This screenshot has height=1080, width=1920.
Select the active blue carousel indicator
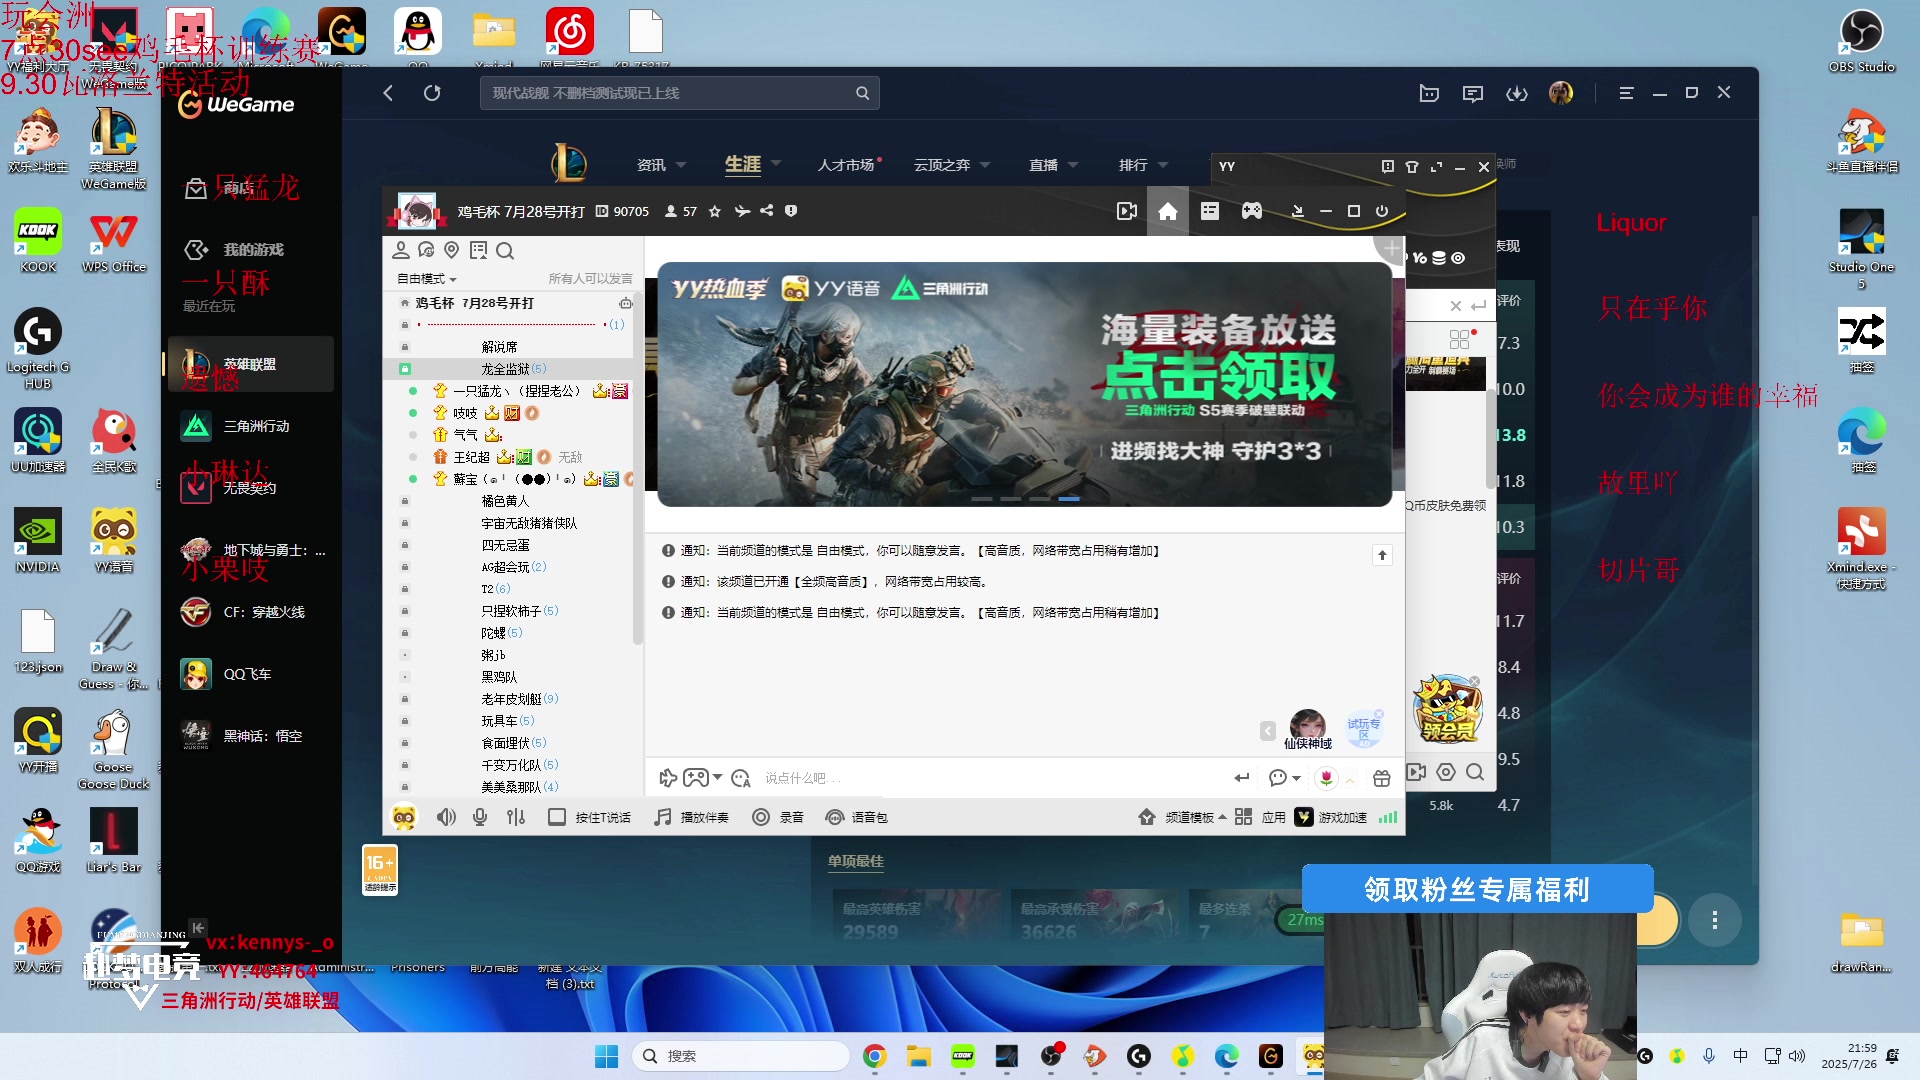pos(1069,498)
